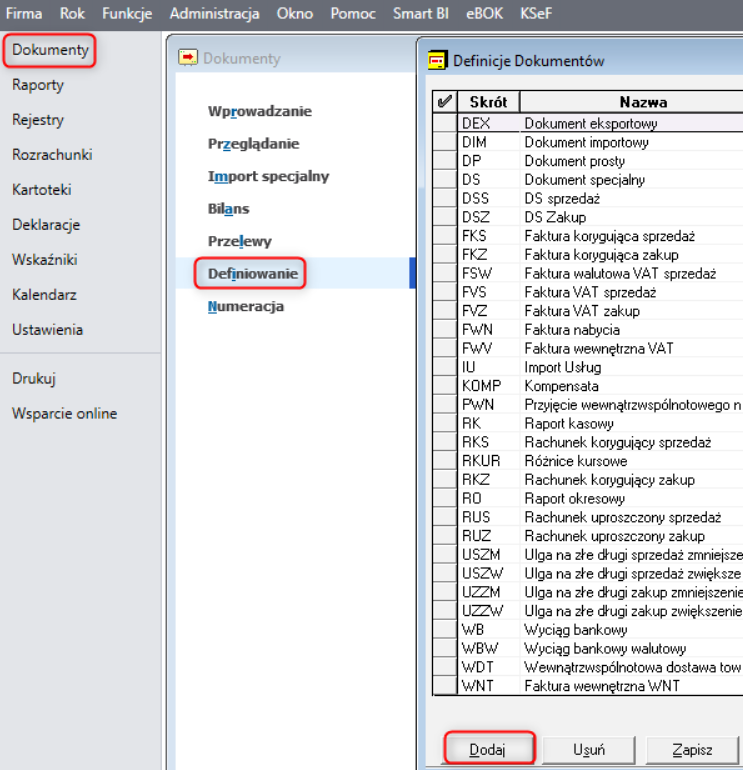Open Wsparcie online in the sidebar
743x770 pixels.
click(64, 413)
